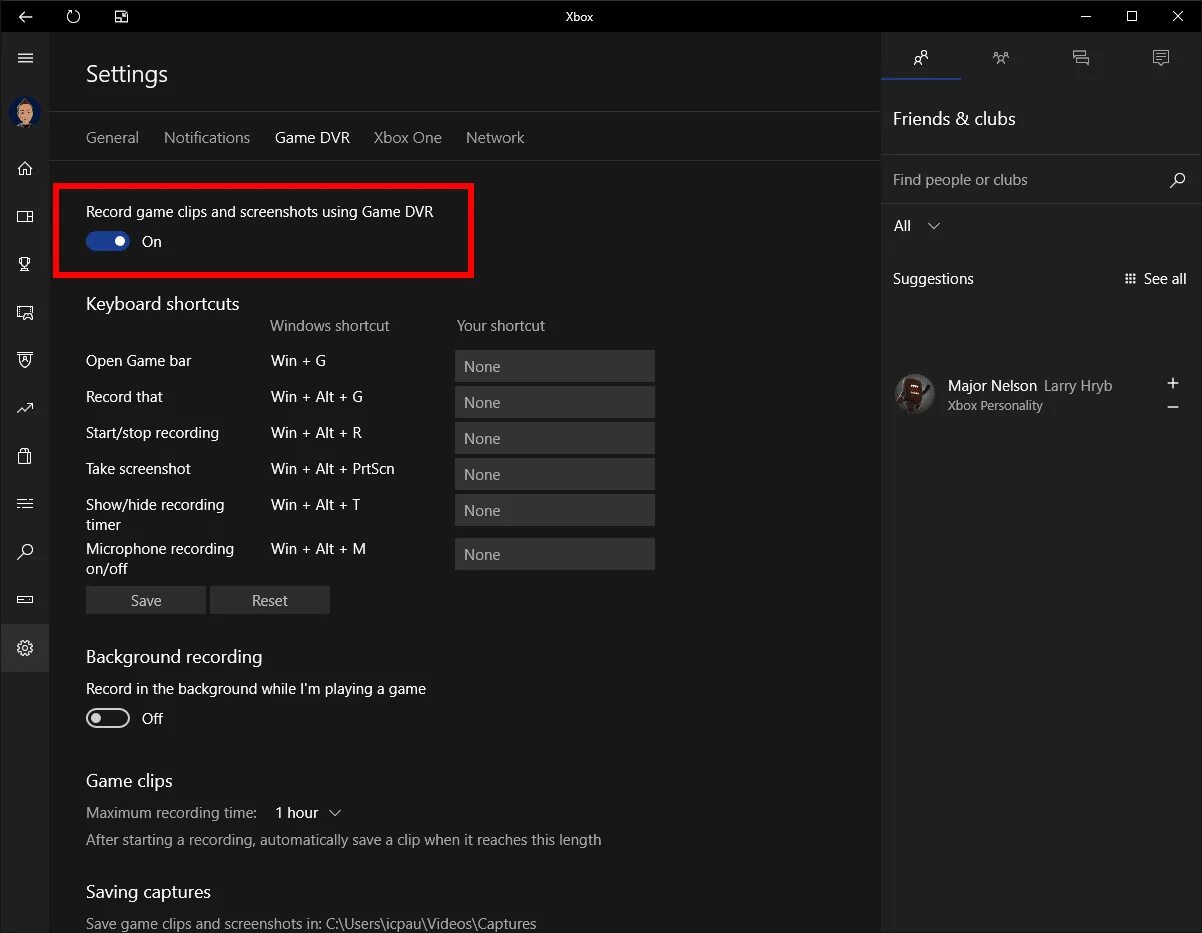This screenshot has width=1202, height=933.
Task: Select the Friends tab people icon
Action: [x=920, y=58]
